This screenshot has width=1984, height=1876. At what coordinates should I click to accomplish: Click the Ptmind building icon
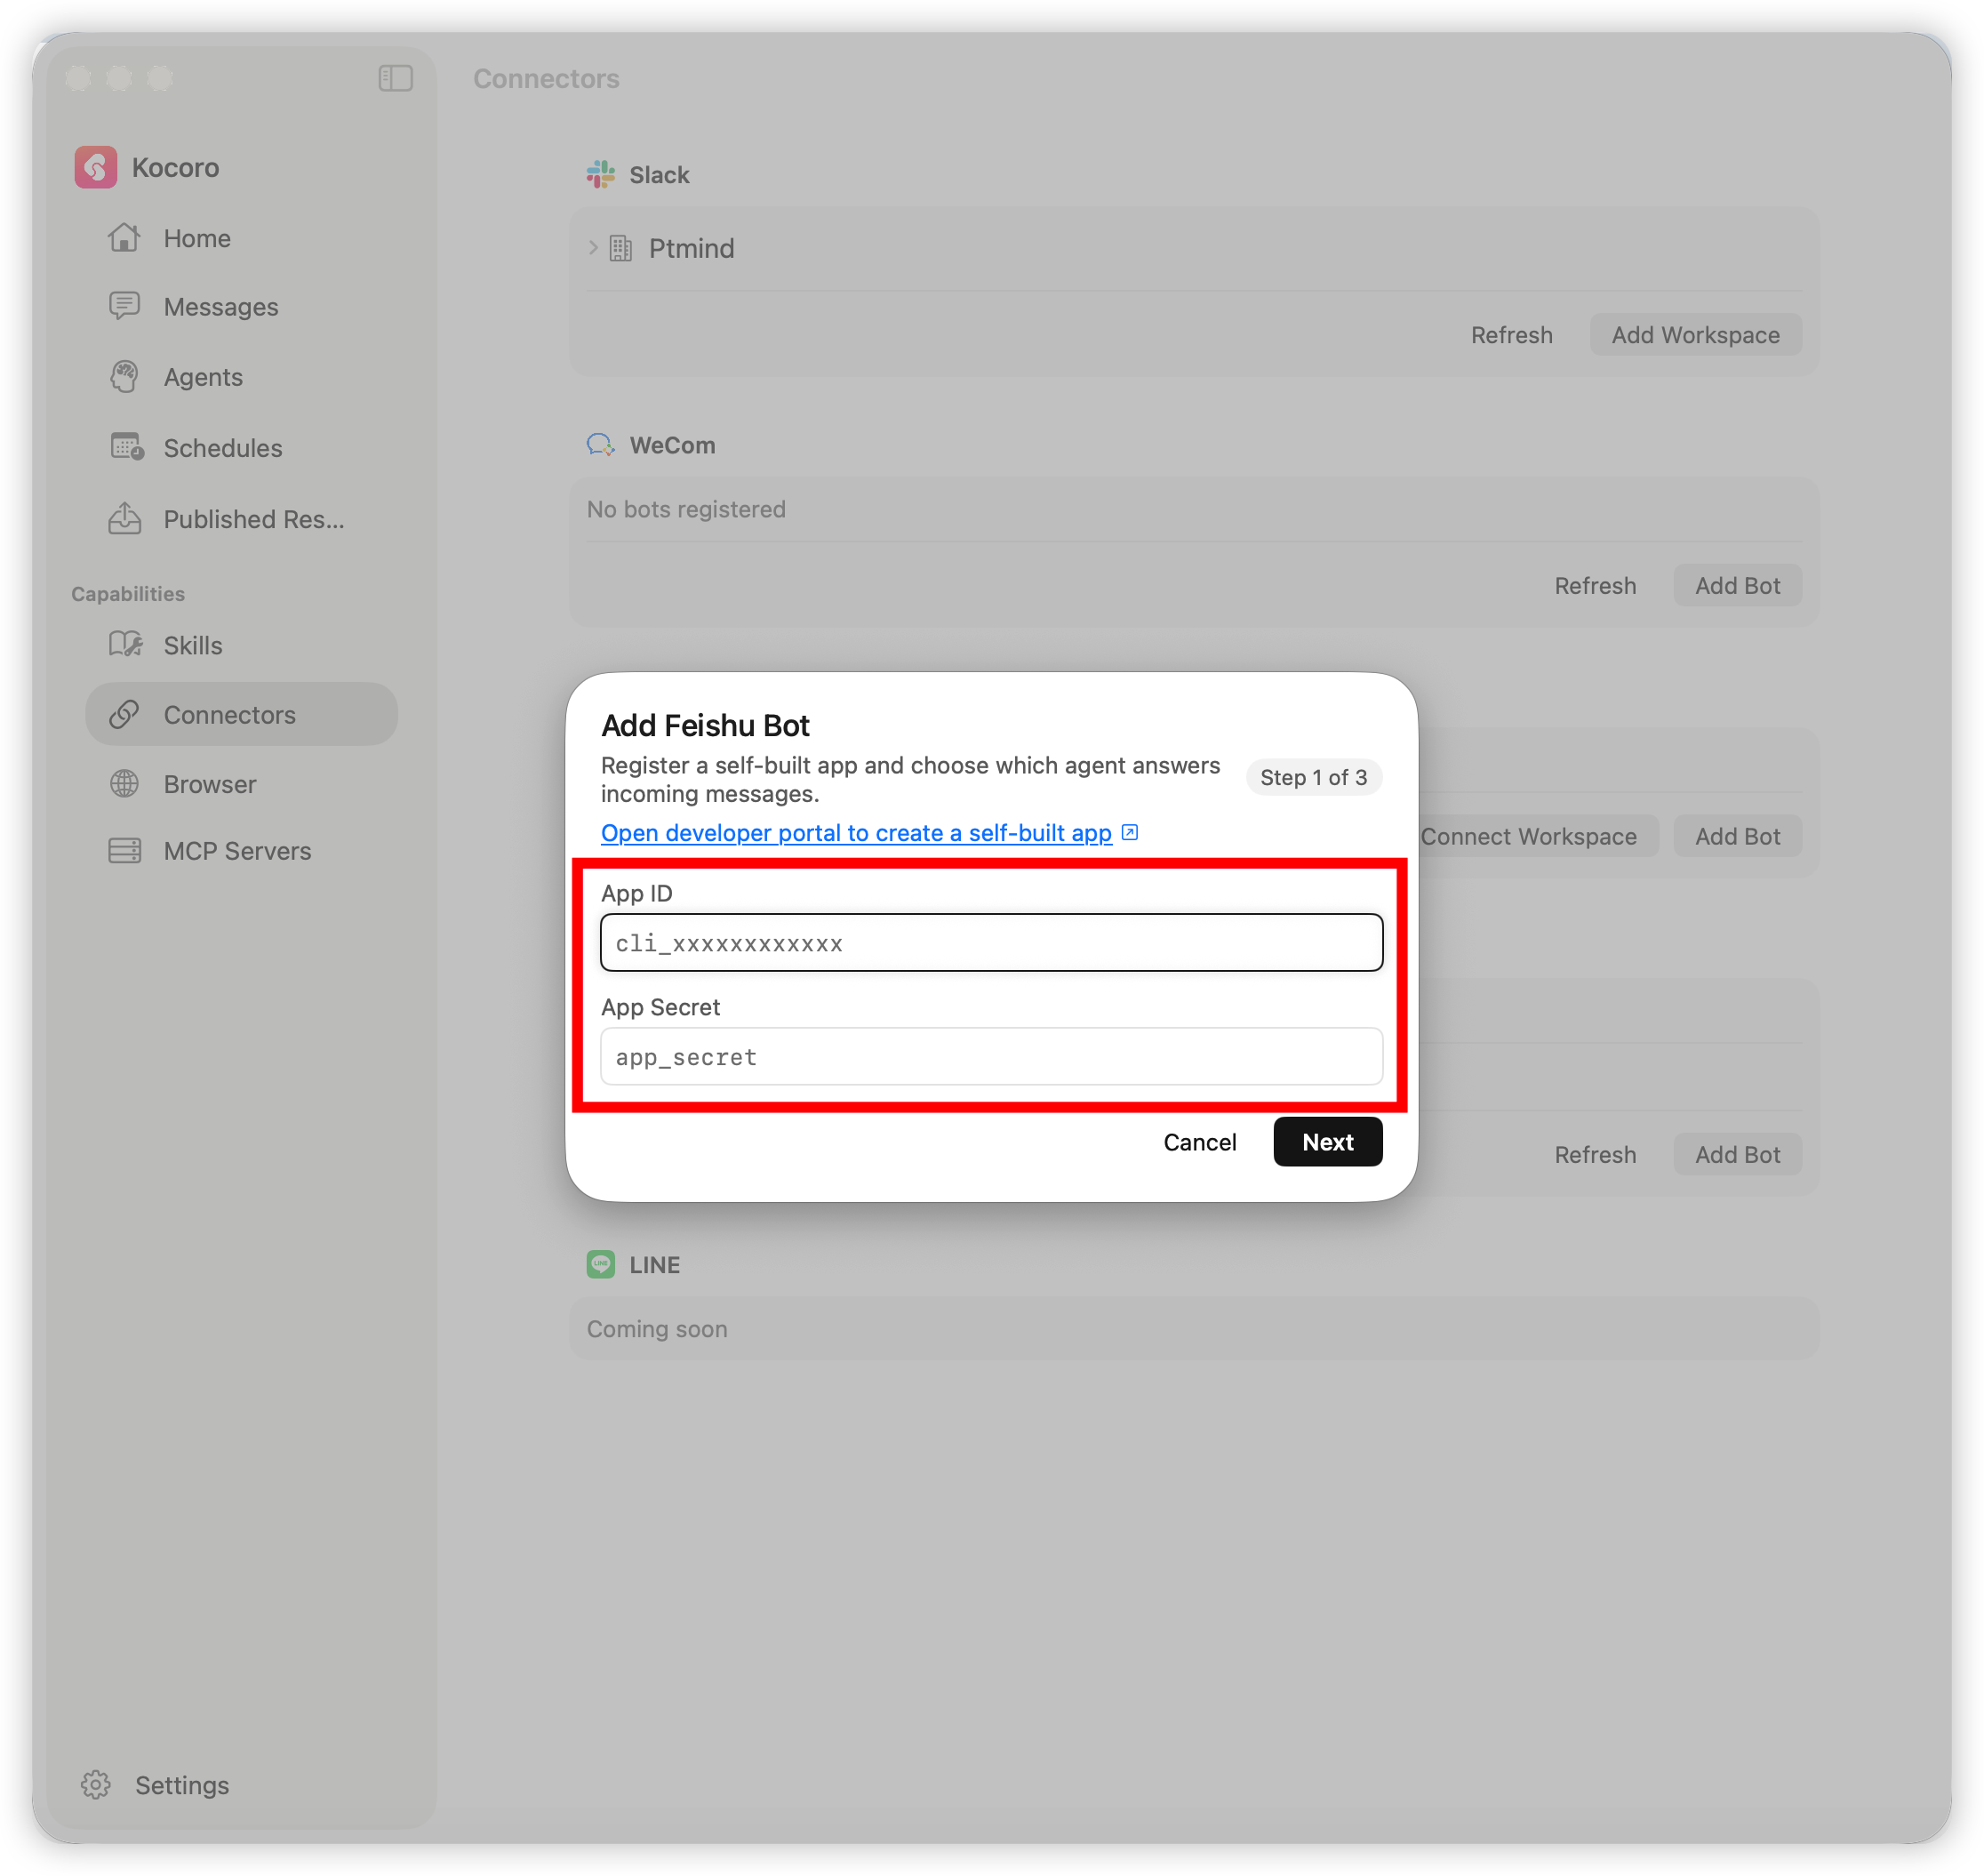click(x=621, y=248)
